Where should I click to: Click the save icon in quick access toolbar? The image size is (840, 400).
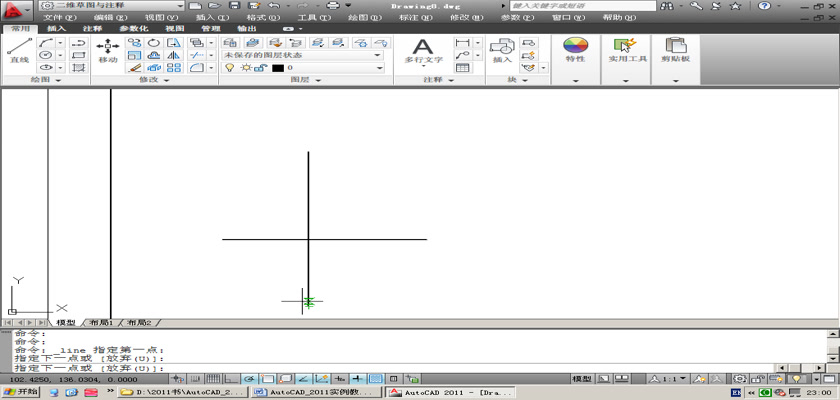[x=234, y=5]
